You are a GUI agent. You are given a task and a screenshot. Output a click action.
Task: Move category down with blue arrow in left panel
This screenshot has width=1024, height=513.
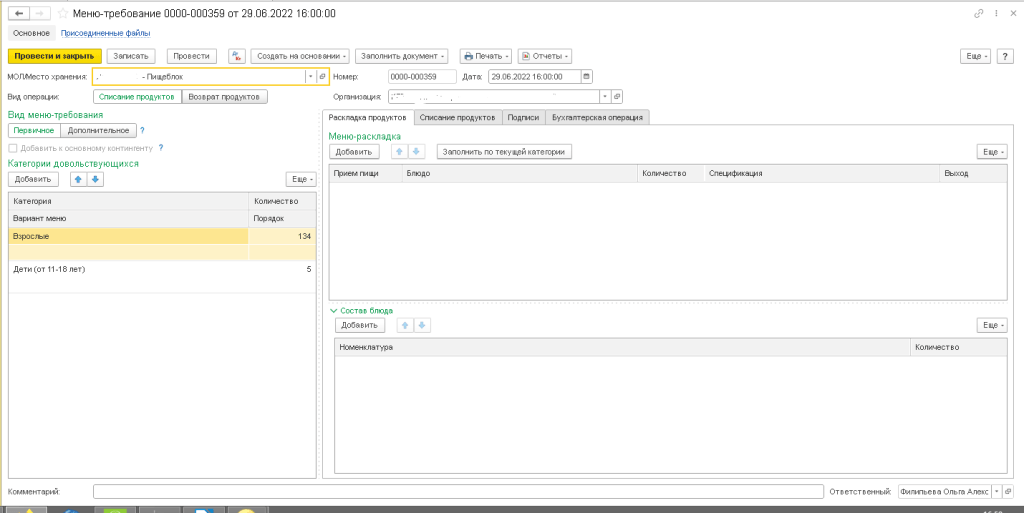pos(95,179)
